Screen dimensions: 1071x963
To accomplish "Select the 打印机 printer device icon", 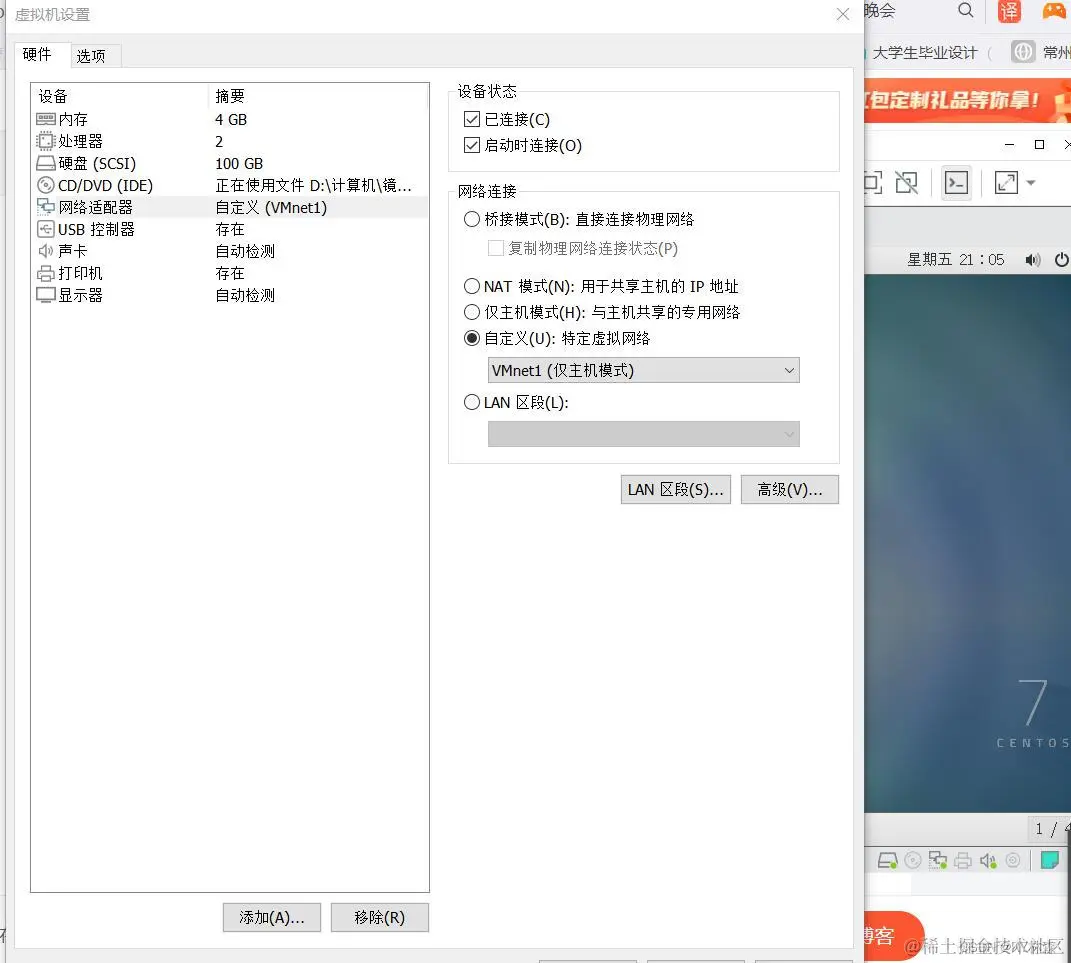I will click(46, 273).
